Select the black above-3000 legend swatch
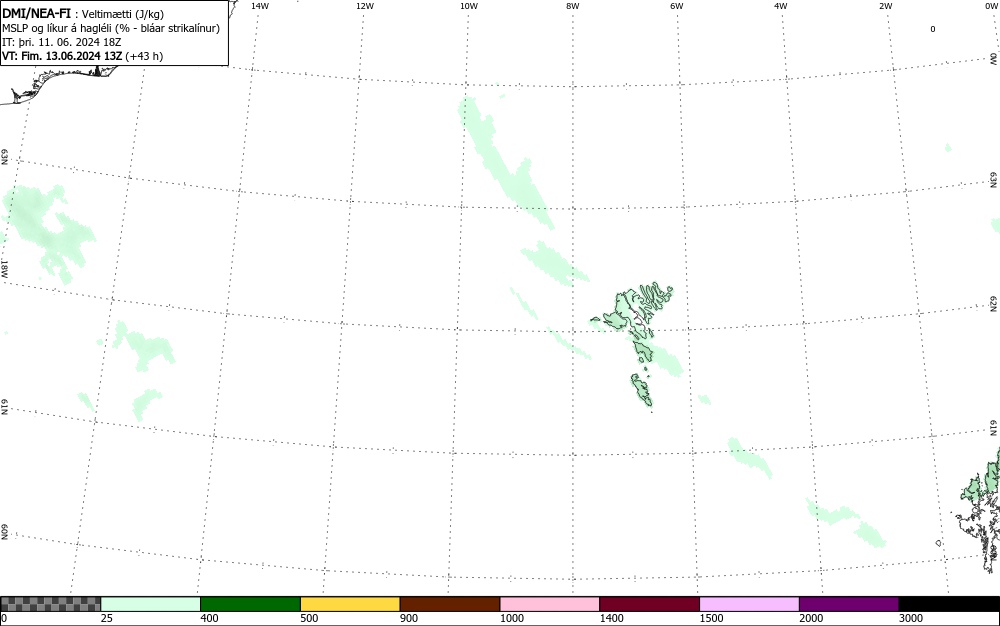Image resolution: width=1000 pixels, height=626 pixels. 949,604
